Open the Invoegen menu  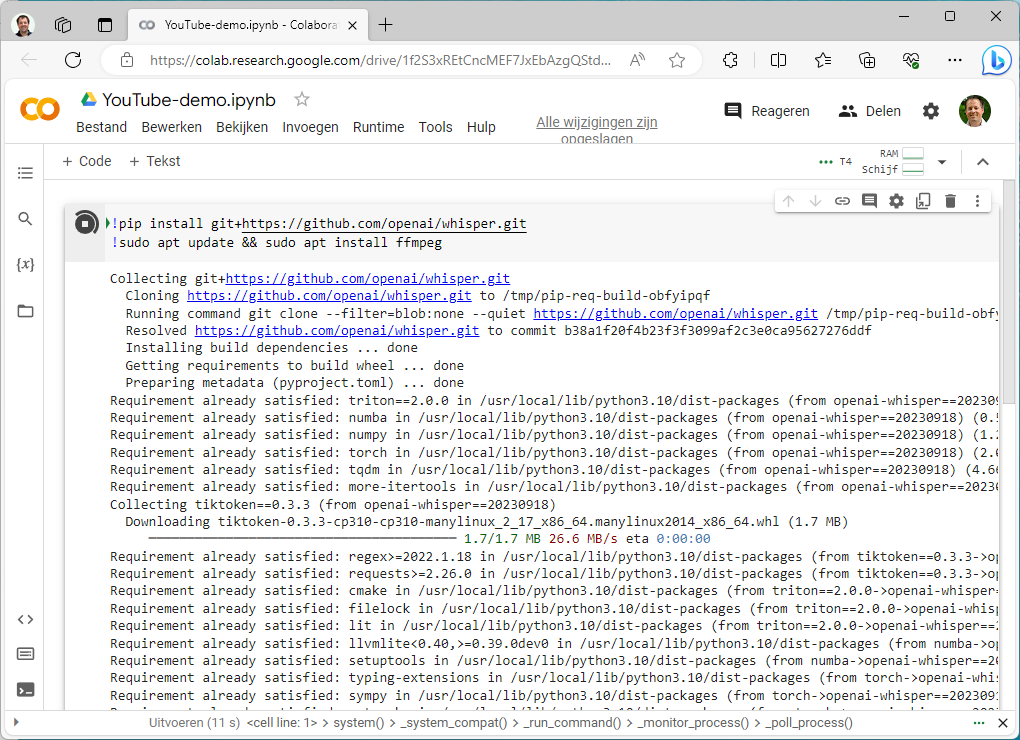[310, 127]
